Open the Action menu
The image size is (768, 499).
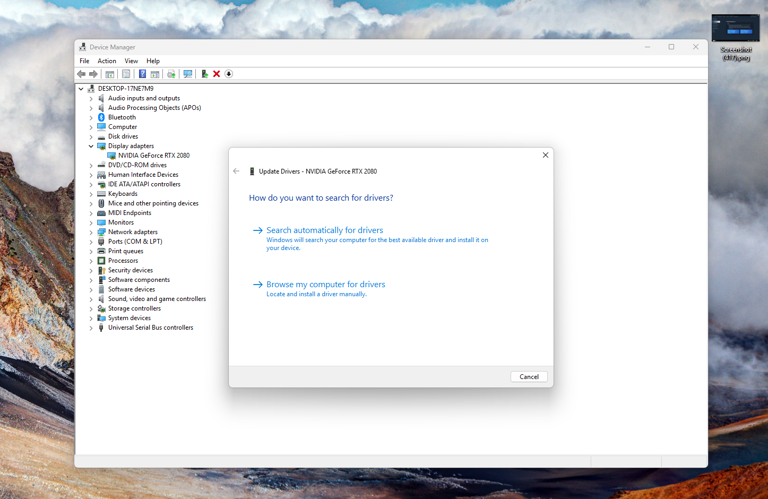107,61
